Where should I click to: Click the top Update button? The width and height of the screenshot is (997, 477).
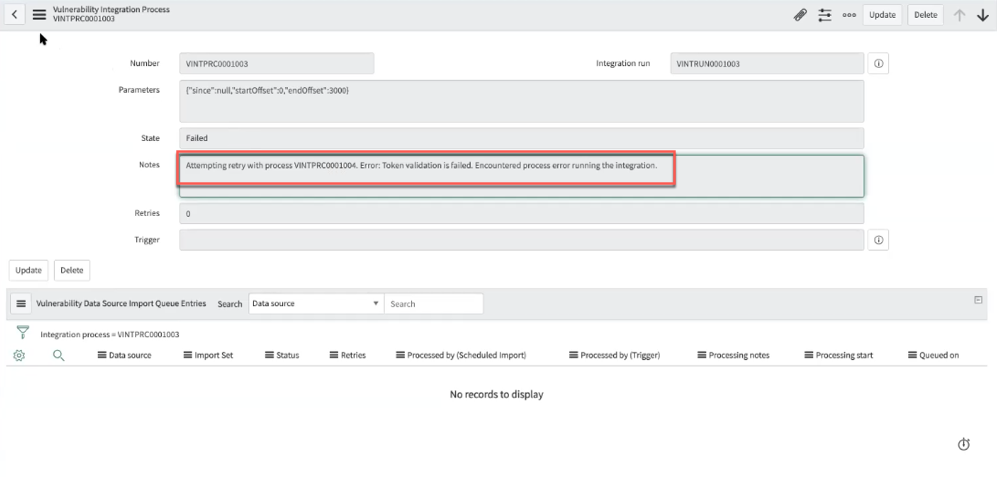pos(882,15)
